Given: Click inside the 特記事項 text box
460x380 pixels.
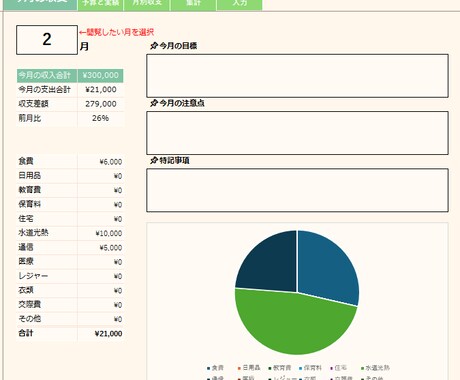Looking at the screenshot, I should point(297,190).
